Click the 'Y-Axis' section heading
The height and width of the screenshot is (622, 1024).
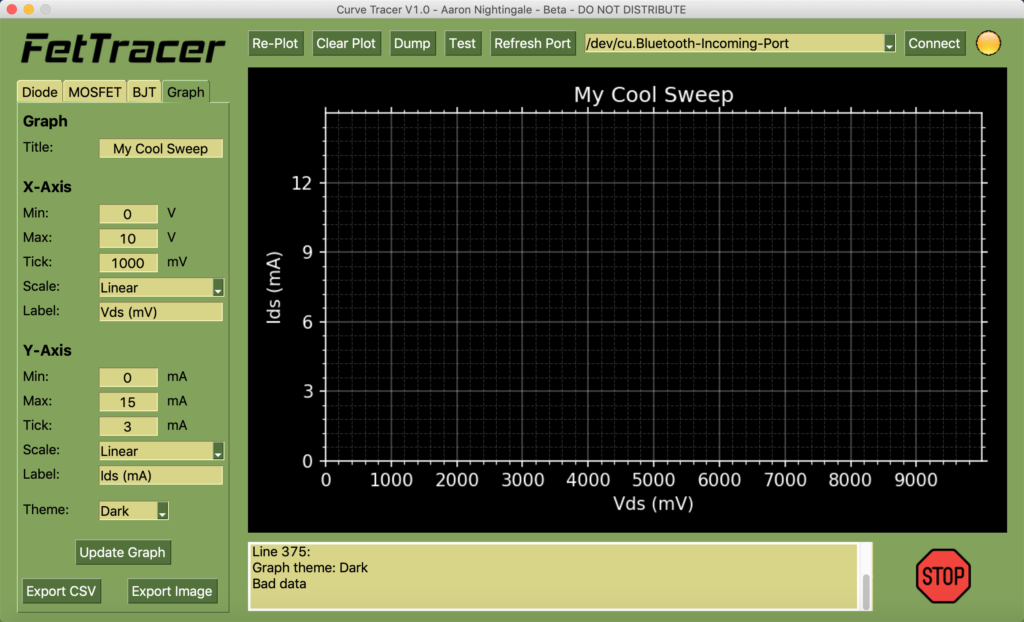(47, 350)
